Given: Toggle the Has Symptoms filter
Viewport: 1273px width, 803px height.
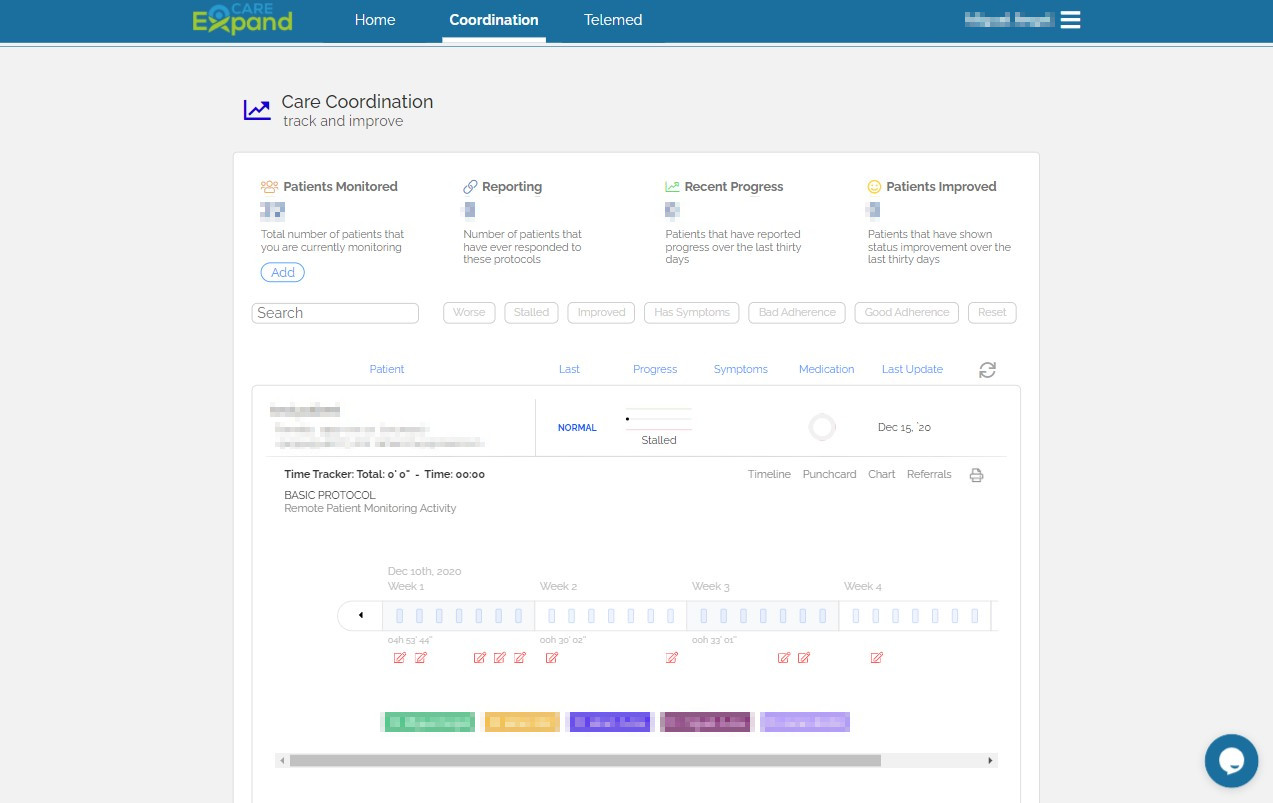Looking at the screenshot, I should (x=692, y=313).
